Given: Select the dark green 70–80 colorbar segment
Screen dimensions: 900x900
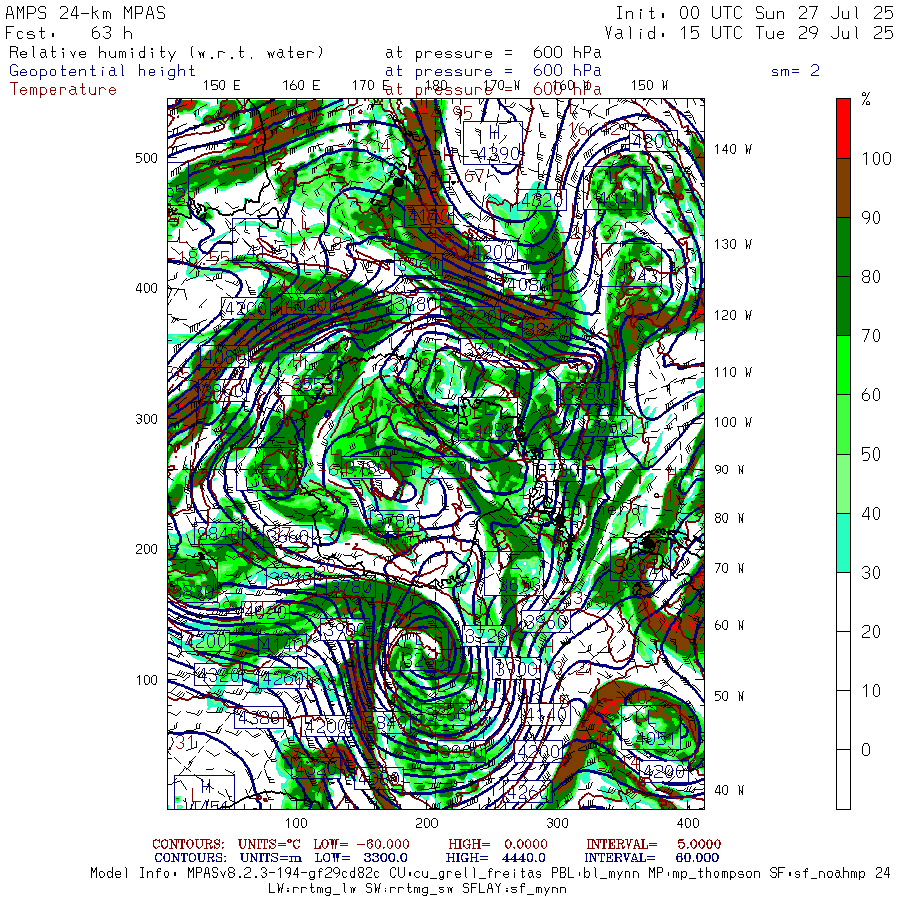Looking at the screenshot, I should (x=843, y=307).
